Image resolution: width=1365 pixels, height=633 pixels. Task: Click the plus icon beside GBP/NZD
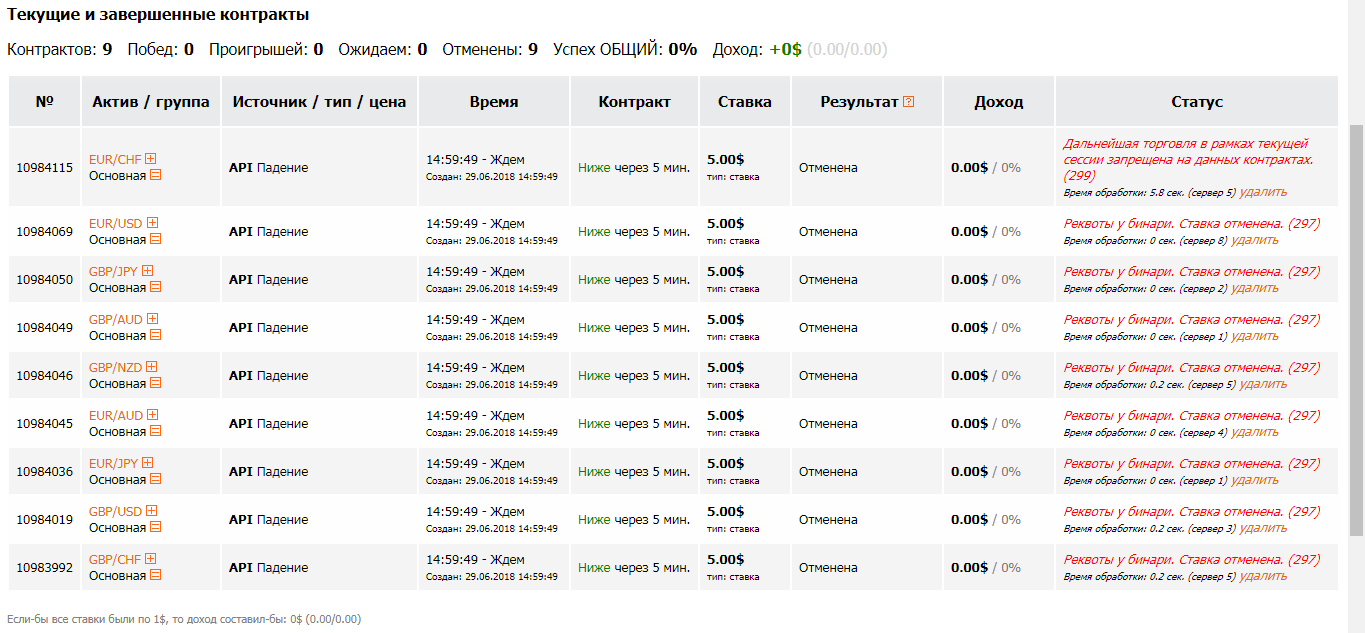[152, 367]
